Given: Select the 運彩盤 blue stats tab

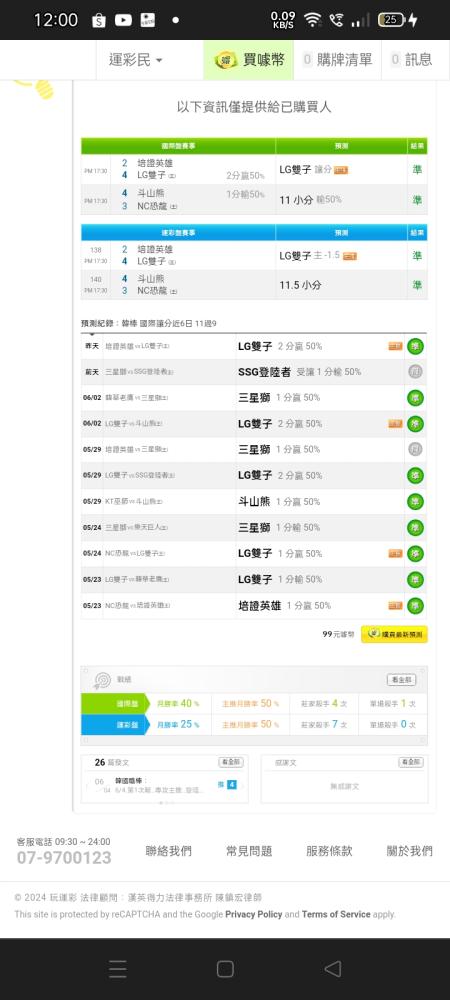Looking at the screenshot, I should (x=113, y=724).
